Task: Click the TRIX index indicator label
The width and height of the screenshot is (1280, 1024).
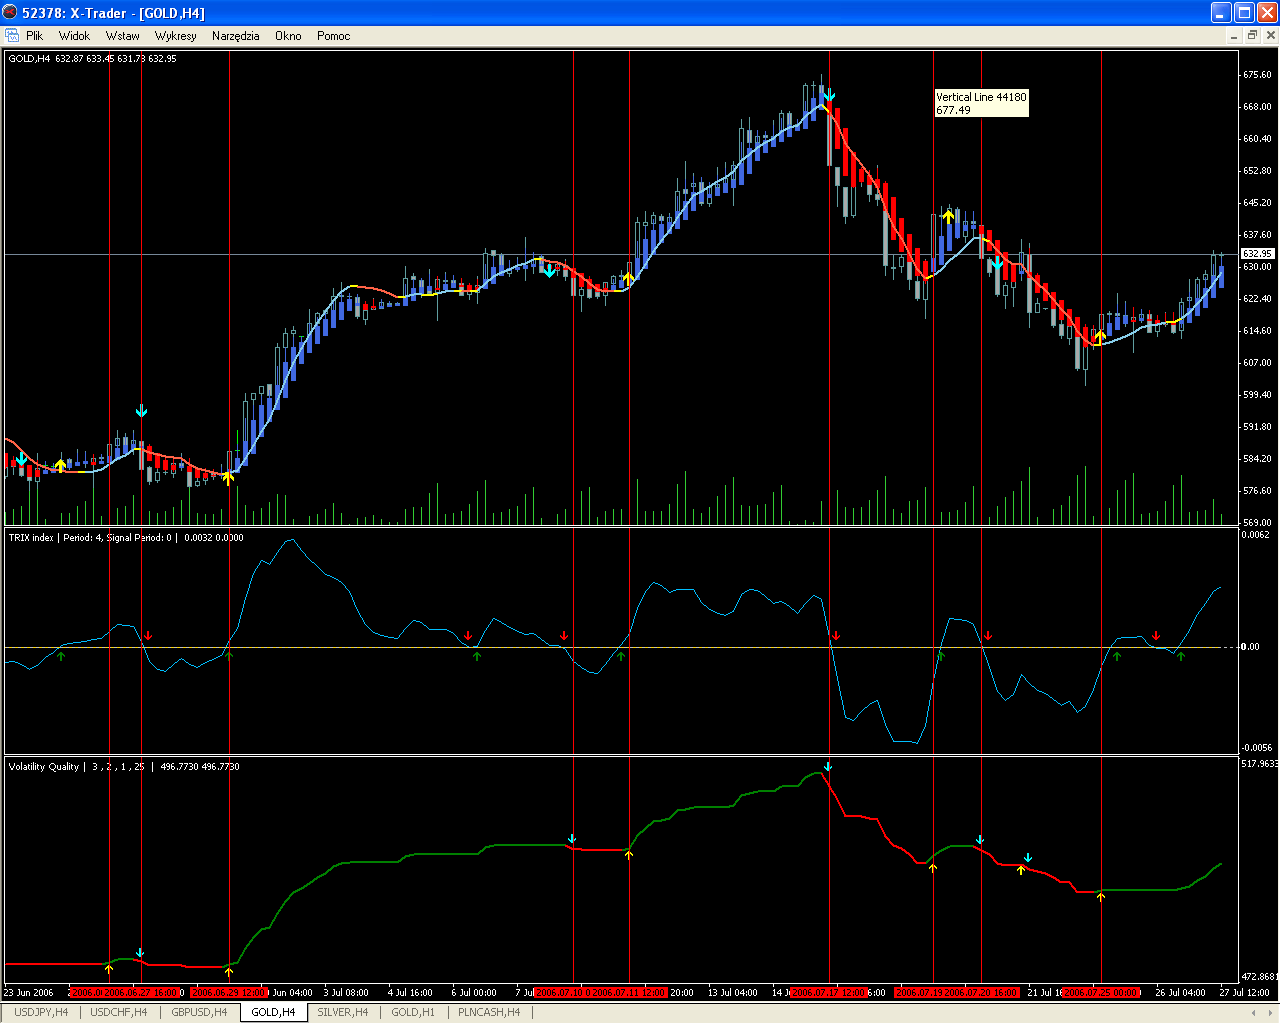Action: (126, 538)
